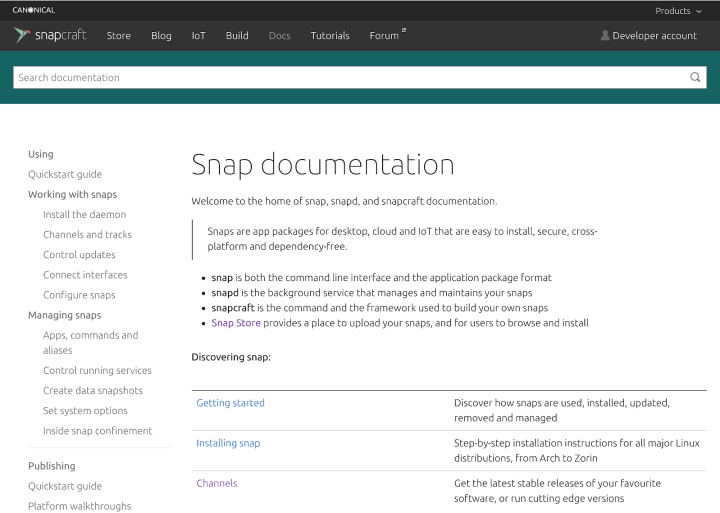Open Install the daemon page
The width and height of the screenshot is (720, 513).
(84, 214)
